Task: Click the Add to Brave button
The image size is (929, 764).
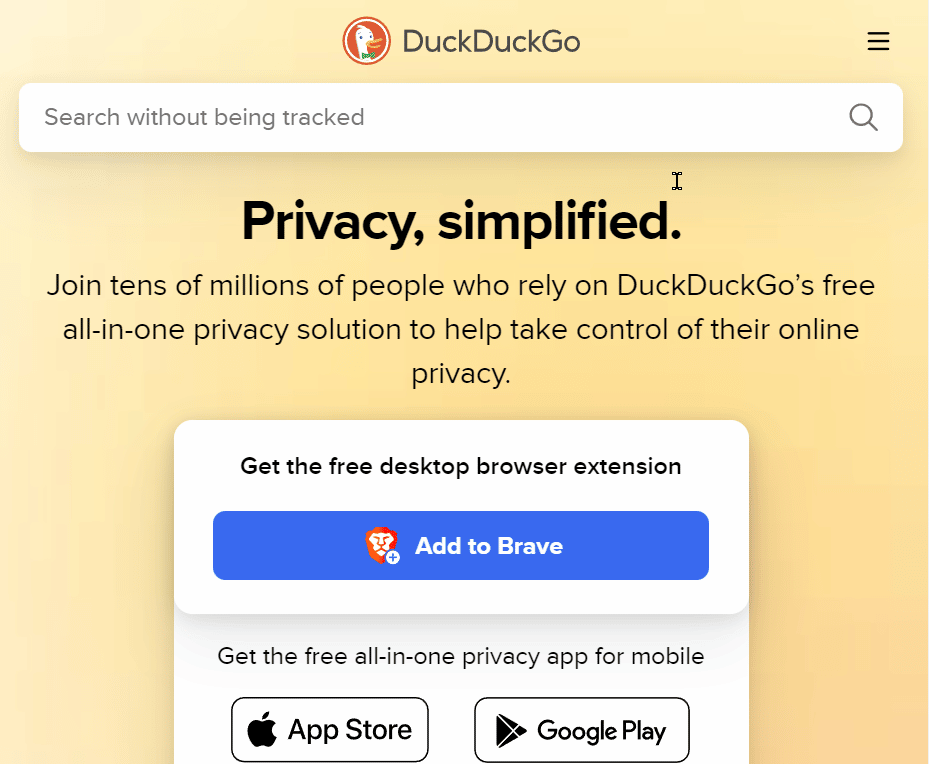Action: tap(461, 545)
